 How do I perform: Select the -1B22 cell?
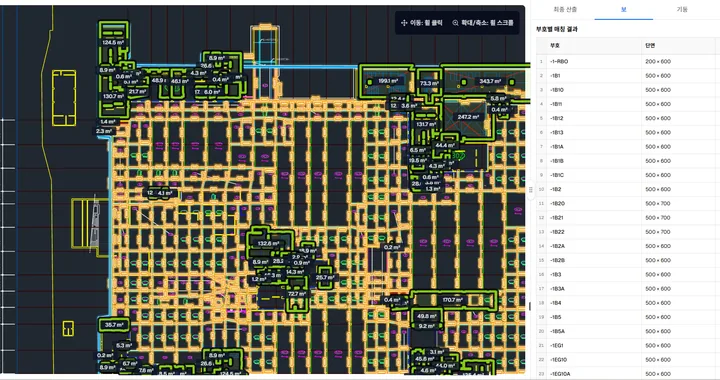pos(593,232)
